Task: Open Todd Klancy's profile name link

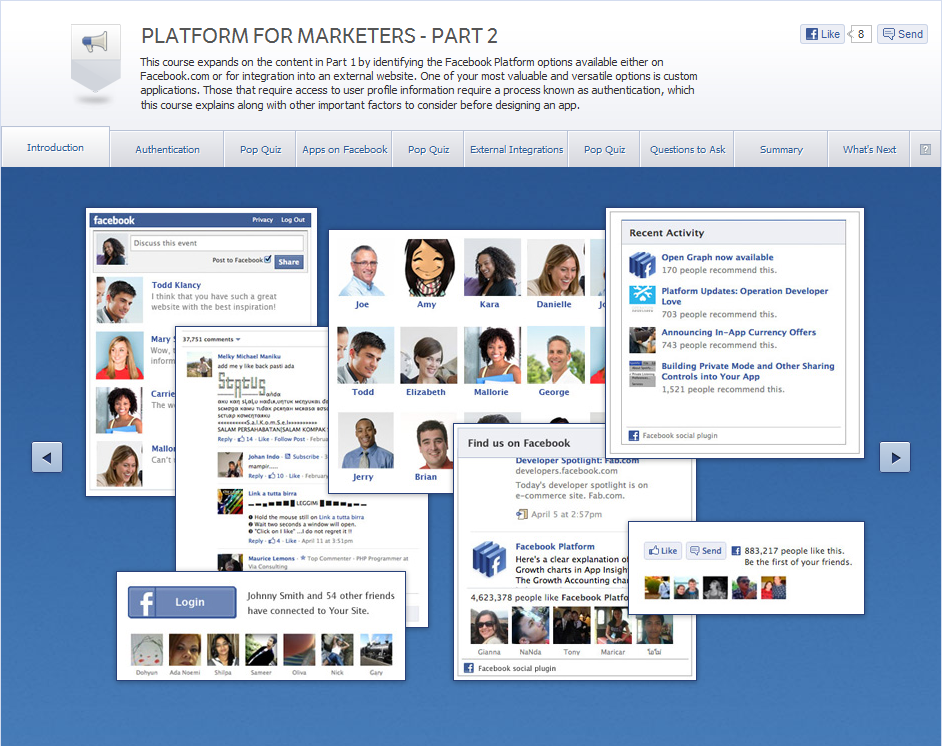Action: (176, 285)
